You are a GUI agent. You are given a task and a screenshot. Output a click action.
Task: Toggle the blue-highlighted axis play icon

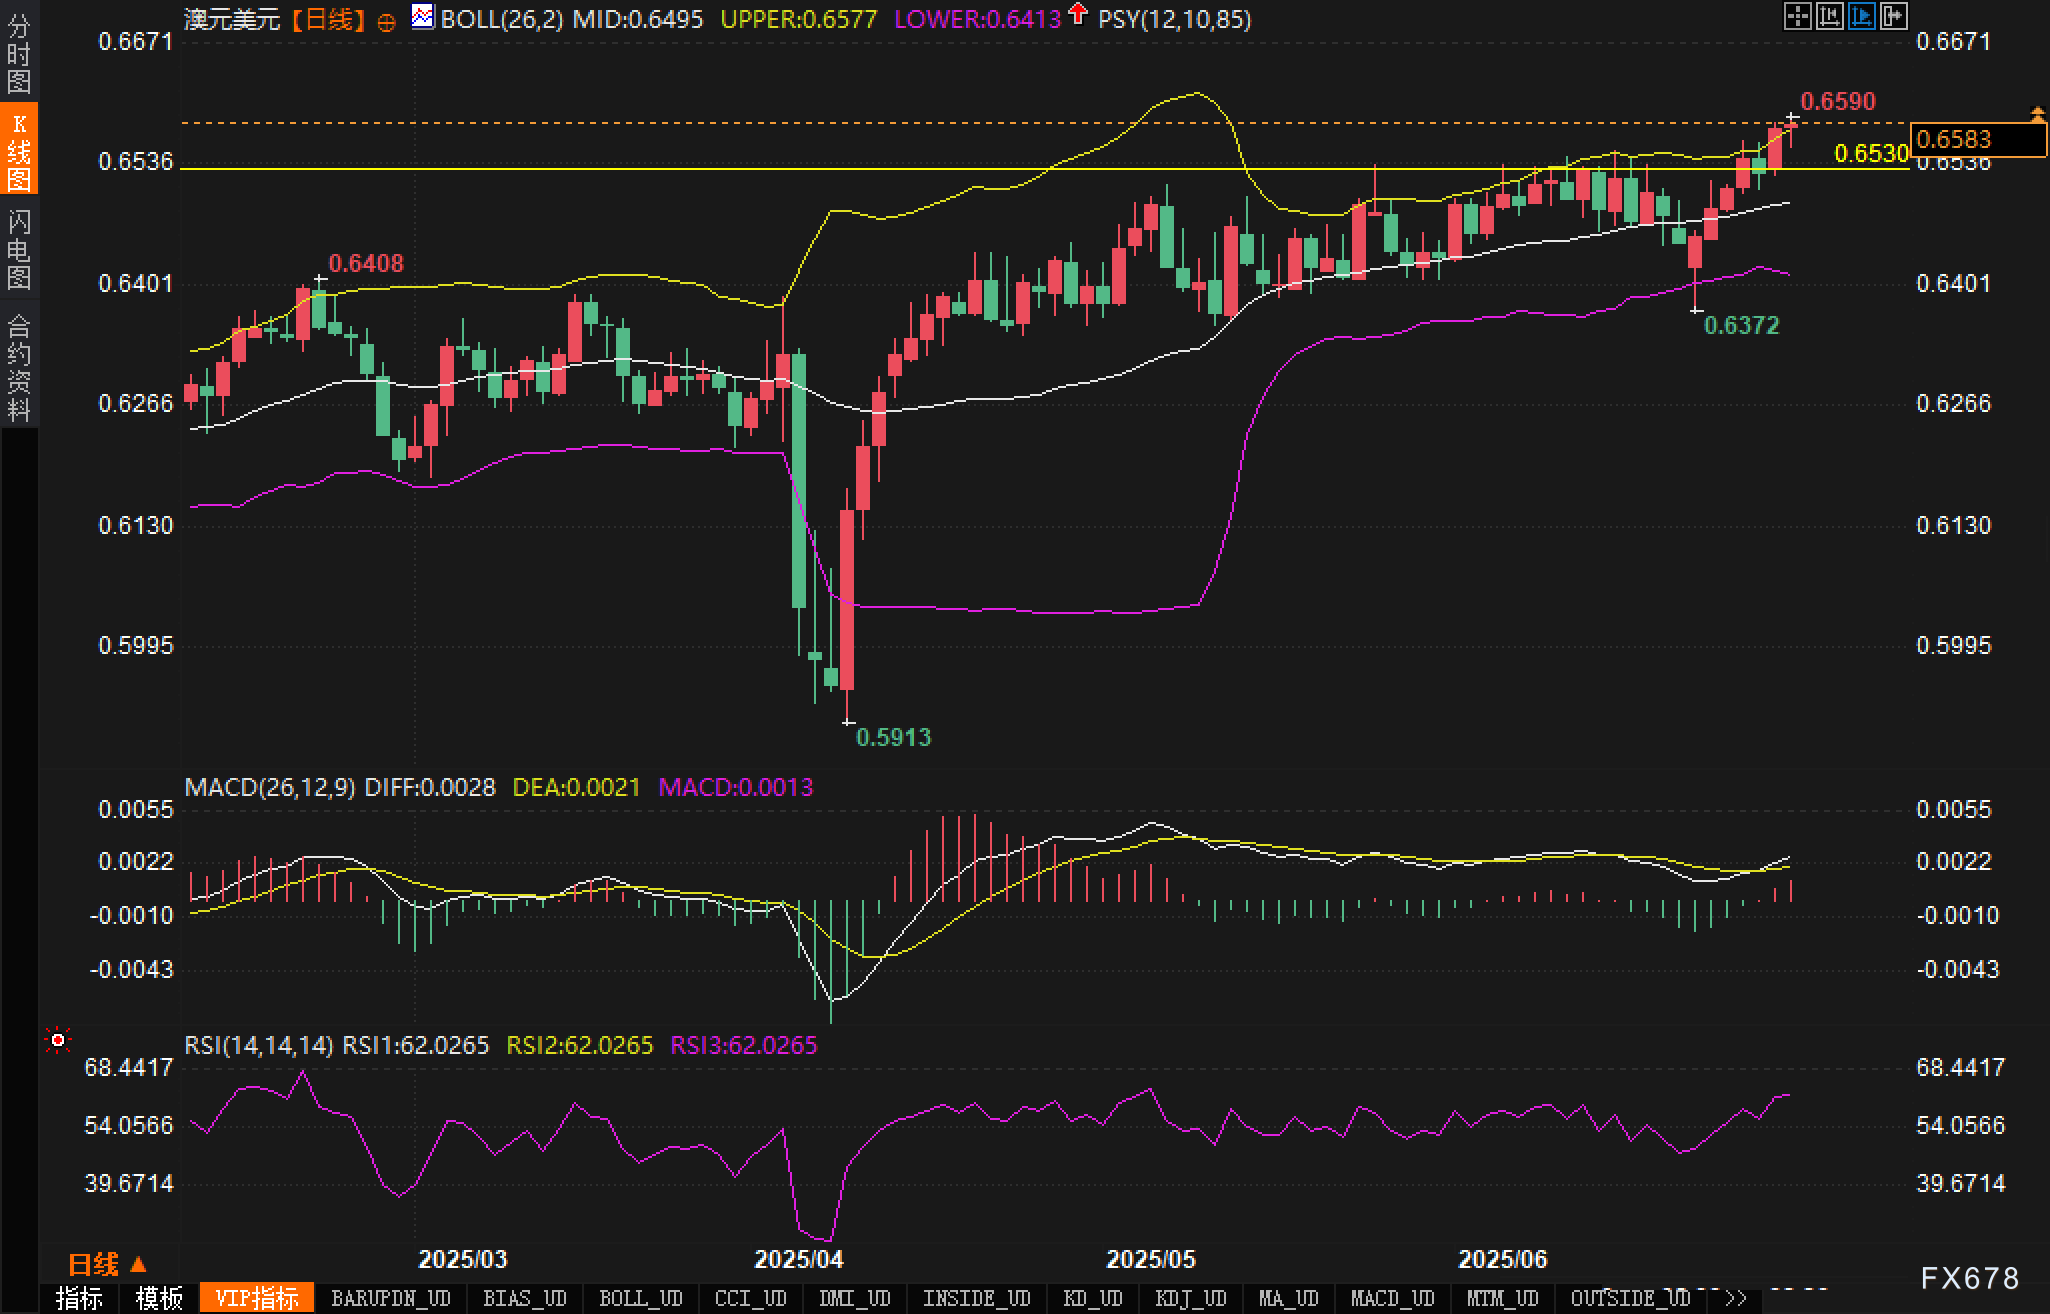pyautogui.click(x=1861, y=16)
